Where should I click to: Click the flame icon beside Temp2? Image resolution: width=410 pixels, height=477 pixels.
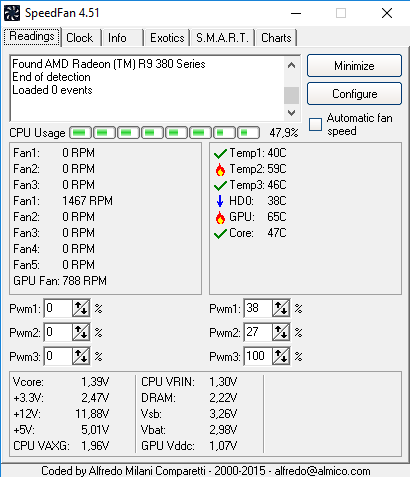pos(220,169)
